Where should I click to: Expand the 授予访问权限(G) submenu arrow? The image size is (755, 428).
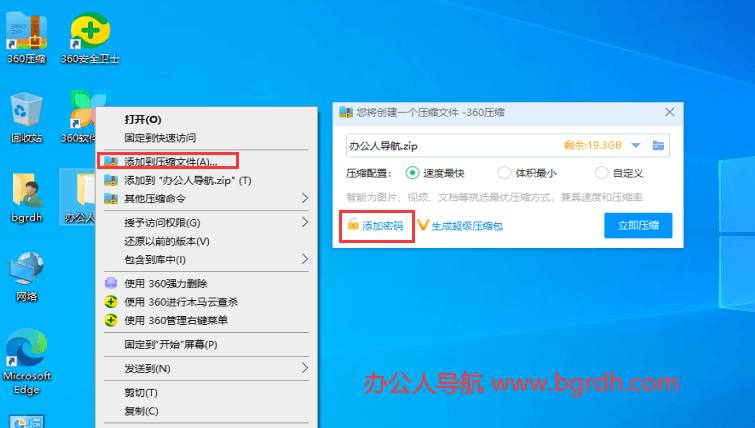304,222
